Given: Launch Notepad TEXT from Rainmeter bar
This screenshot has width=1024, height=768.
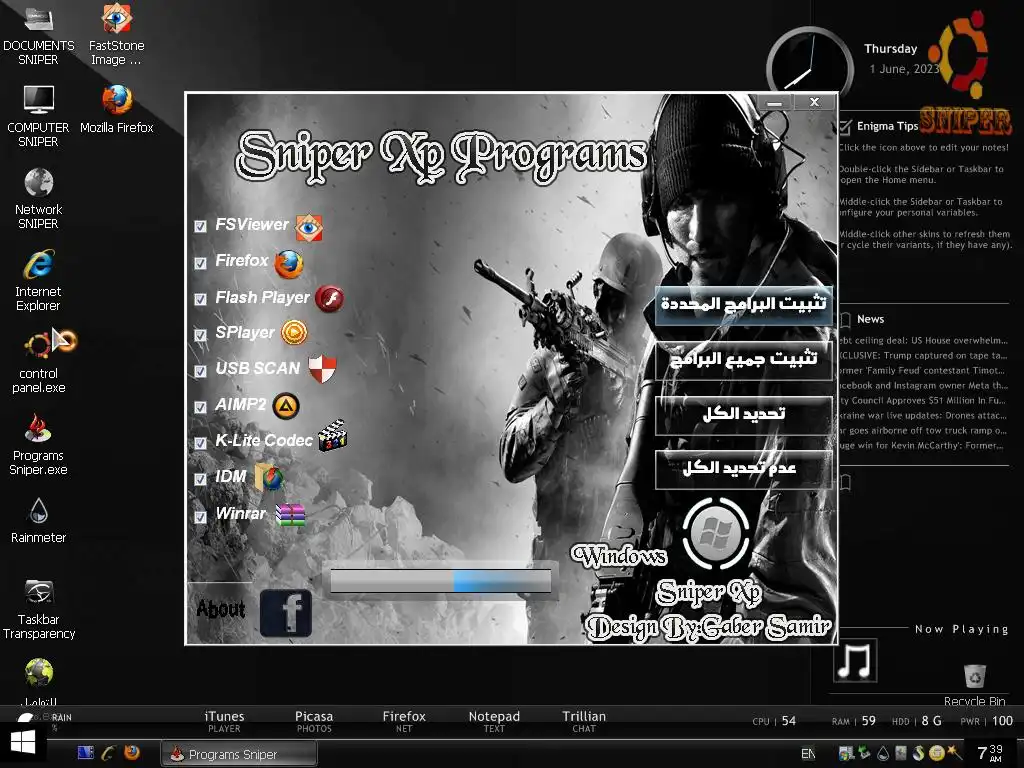Looking at the screenshot, I should point(494,721).
